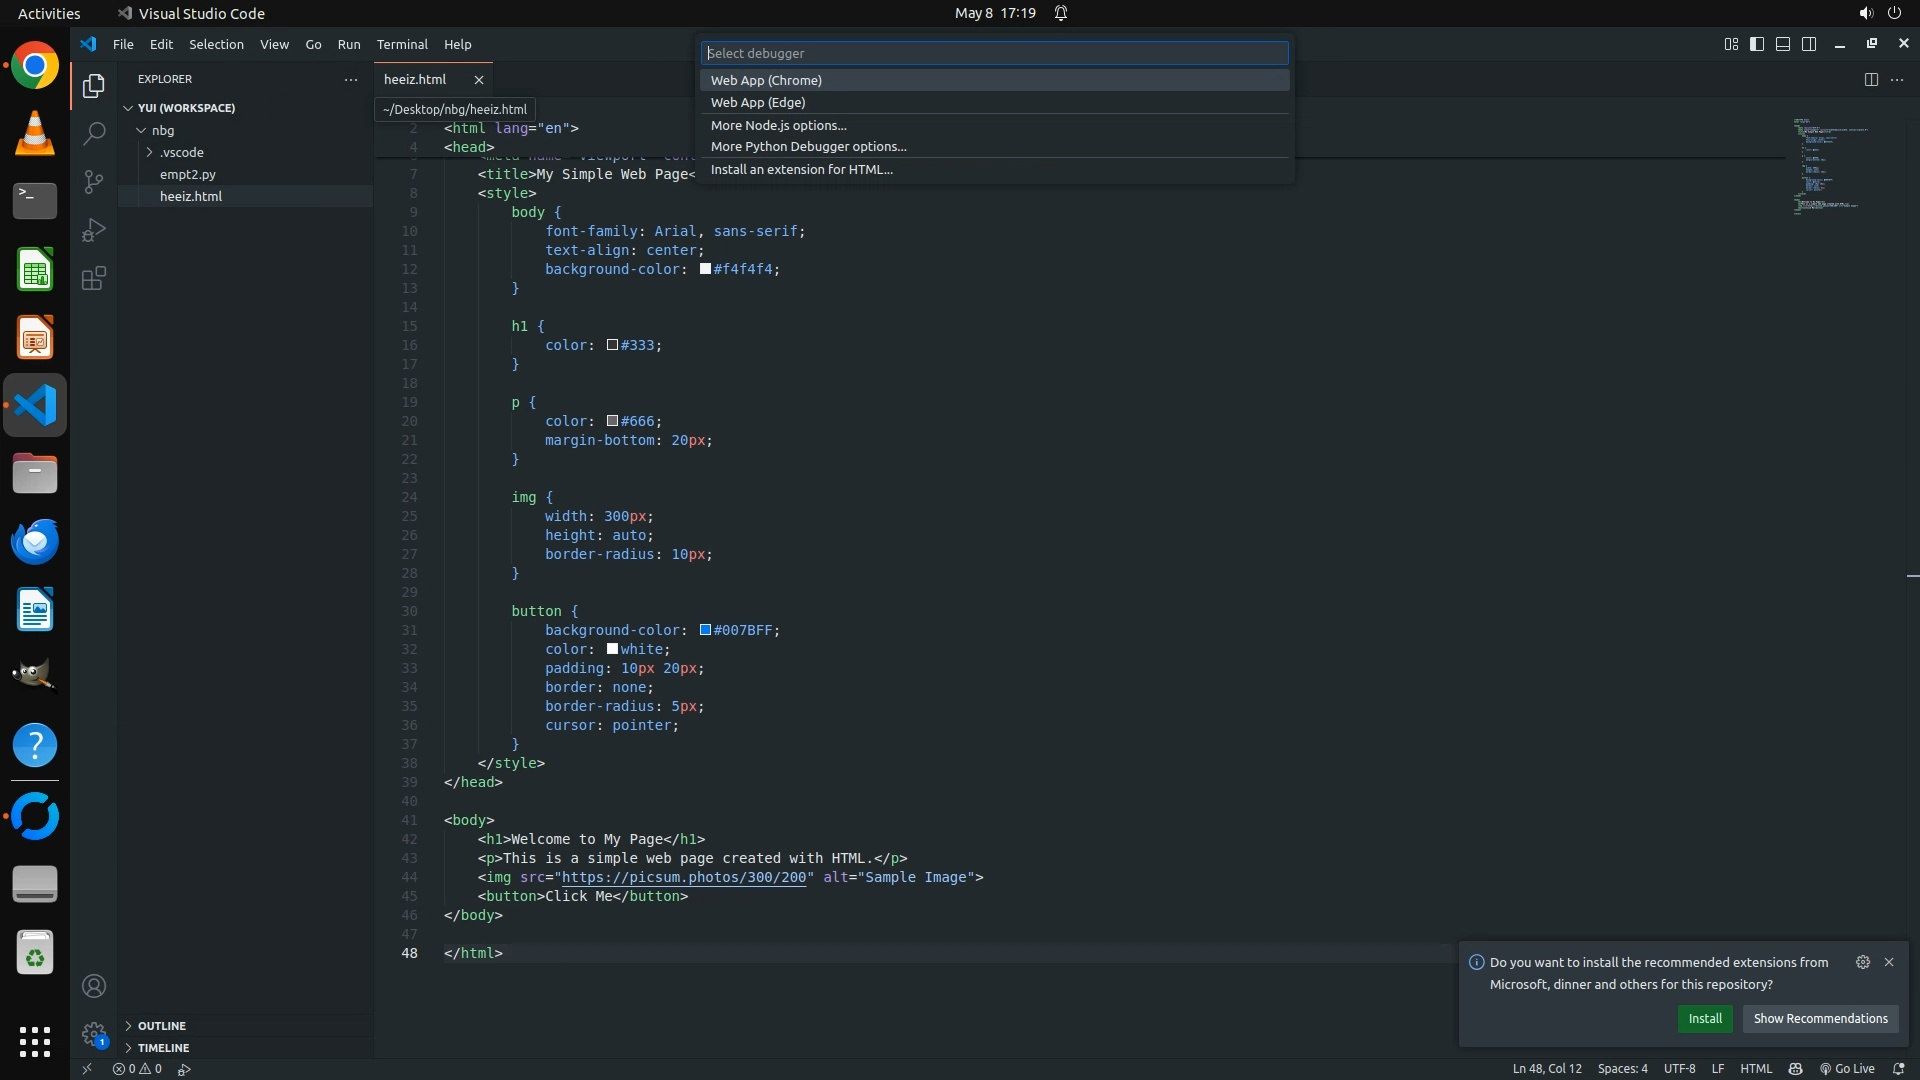This screenshot has width=1920, height=1080.
Task: Toggle the Primary Side Bar layout button
Action: point(1757,44)
